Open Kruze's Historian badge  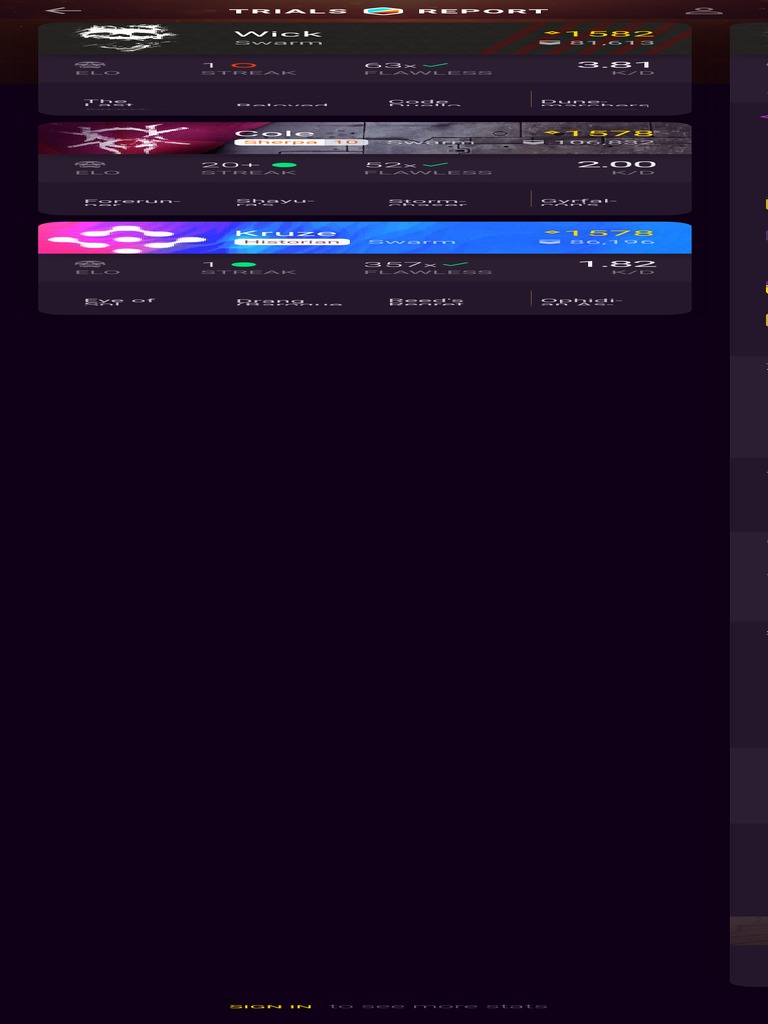(x=292, y=242)
